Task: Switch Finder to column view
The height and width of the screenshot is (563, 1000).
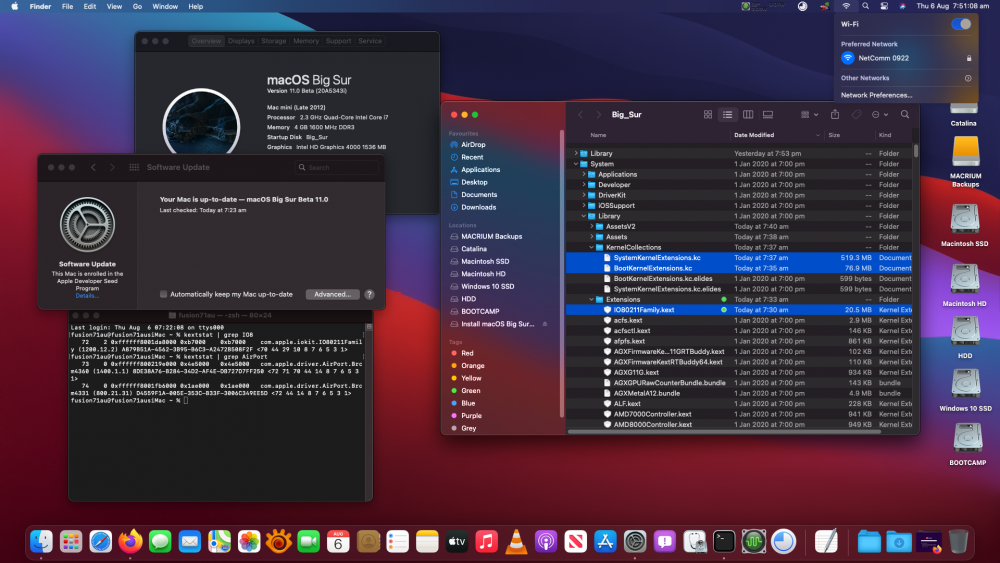Action: pos(747,115)
